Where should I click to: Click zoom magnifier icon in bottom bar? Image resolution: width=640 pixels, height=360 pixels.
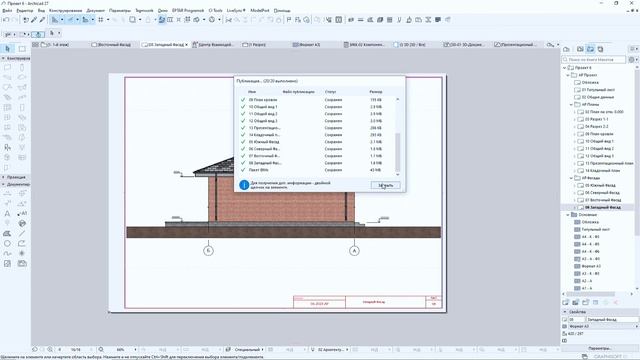tap(101, 349)
